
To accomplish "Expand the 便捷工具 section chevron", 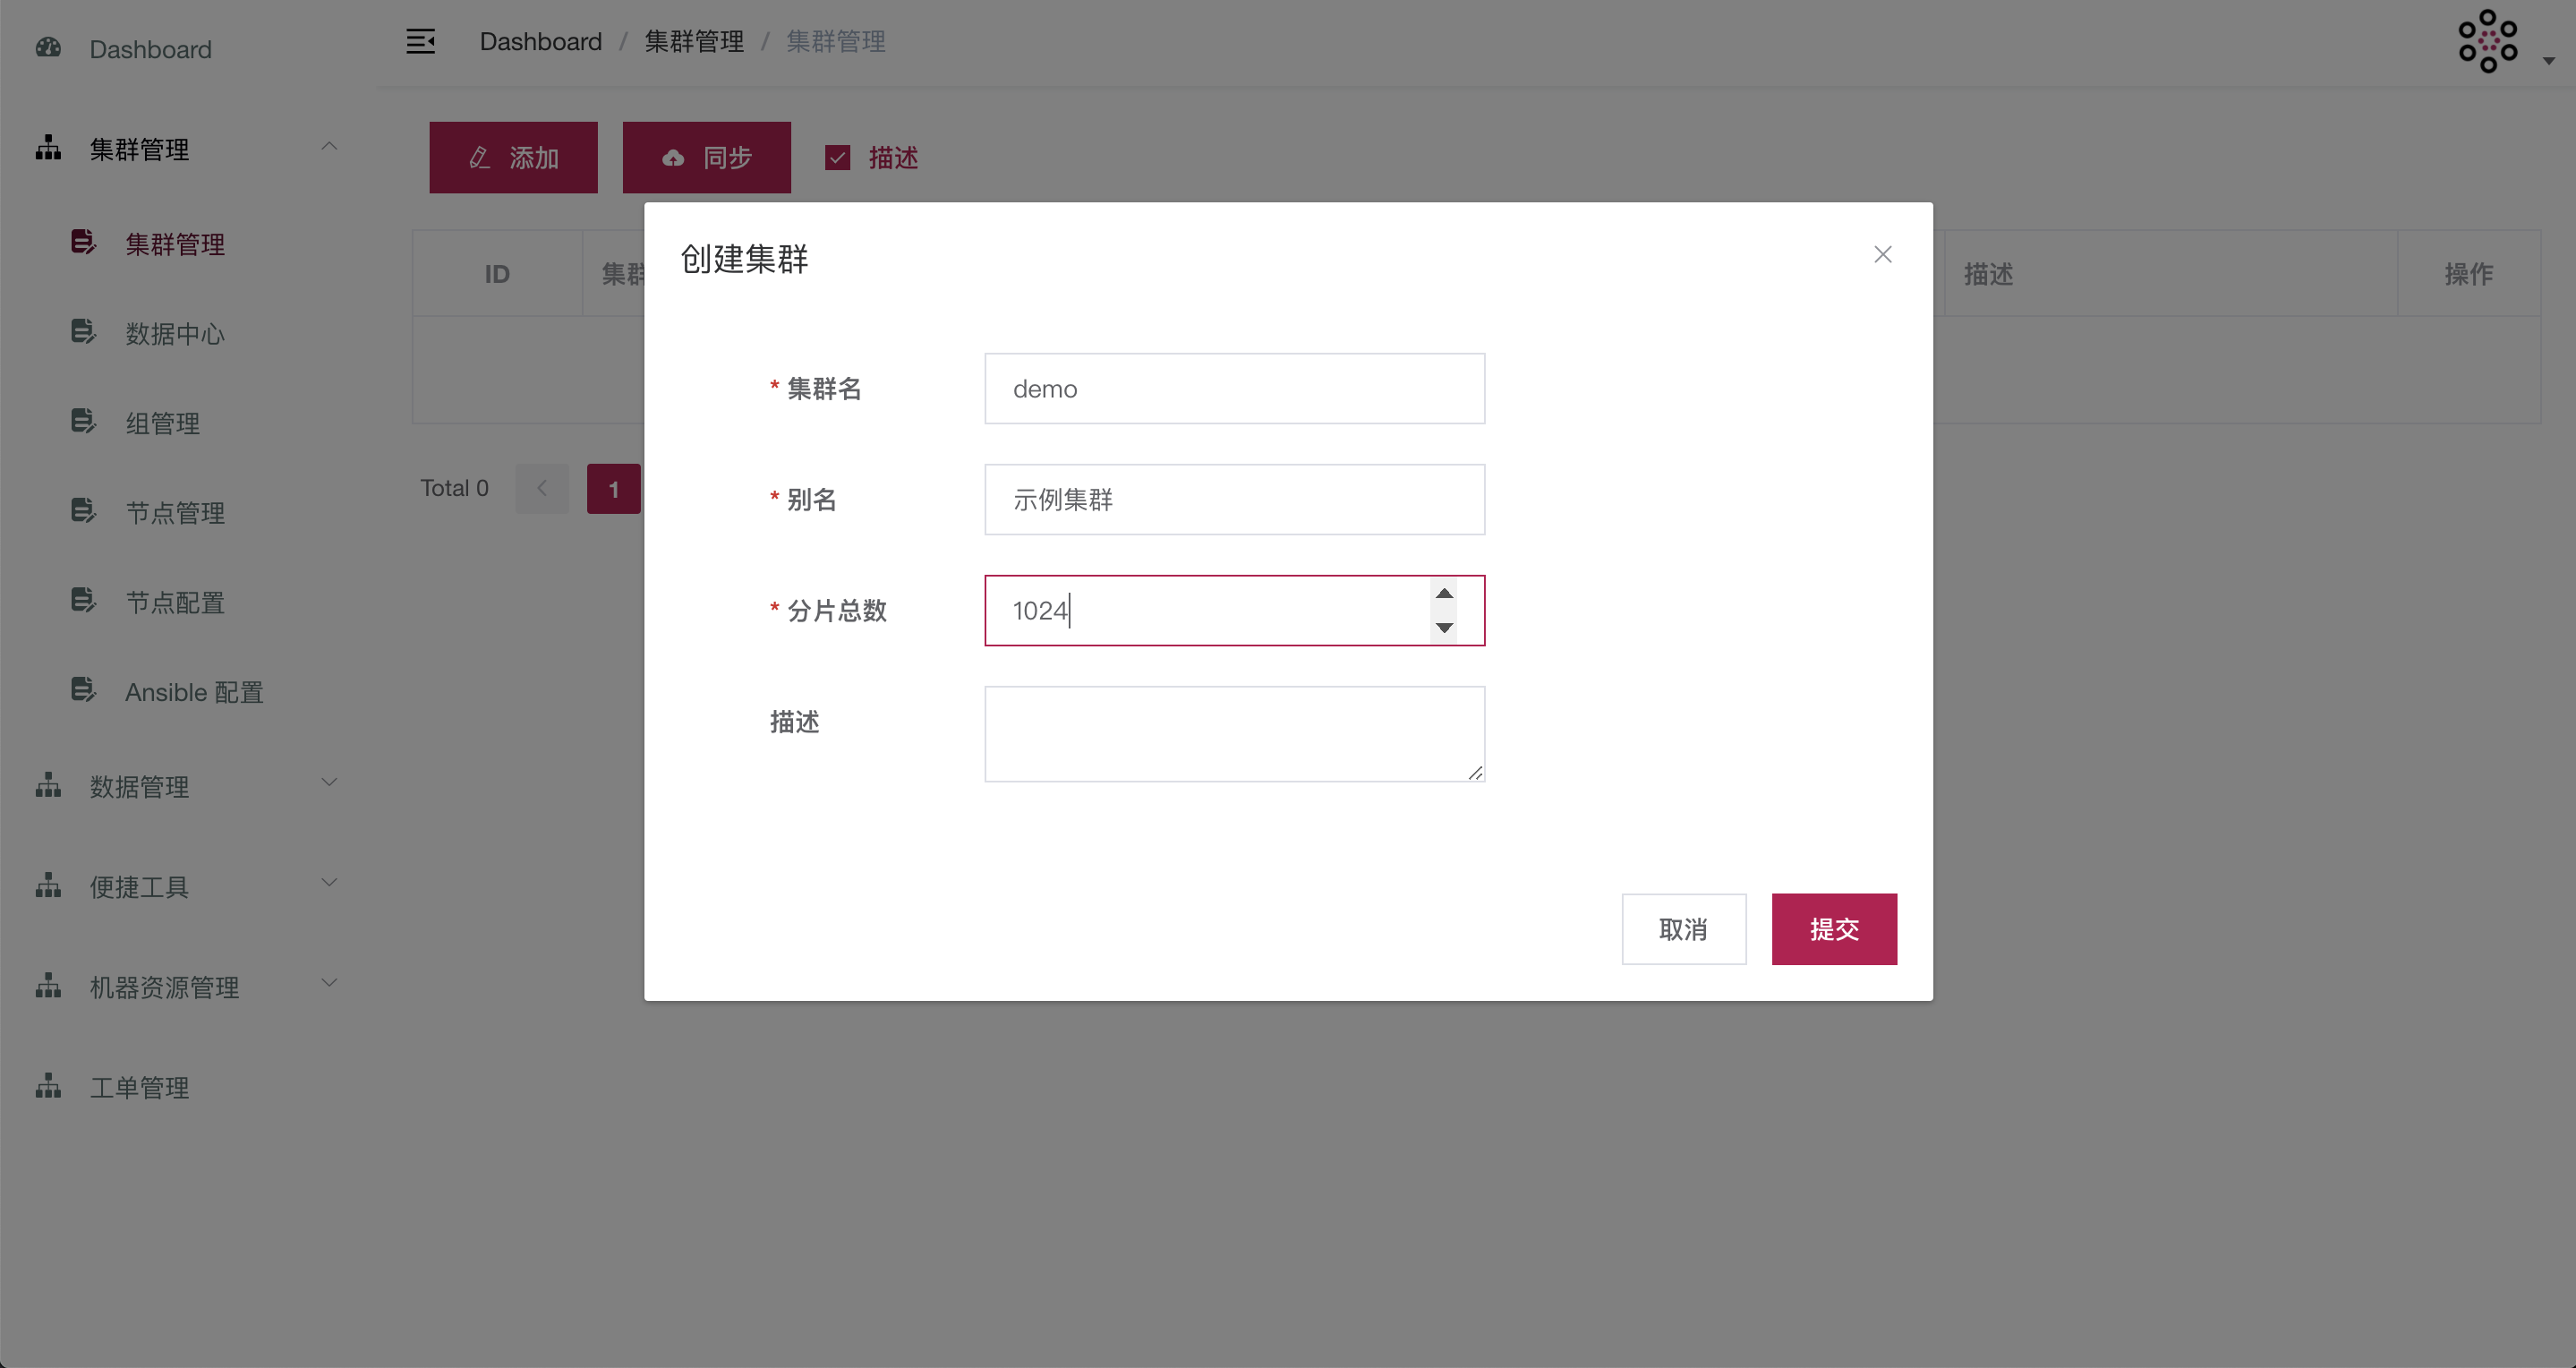I will click(329, 882).
